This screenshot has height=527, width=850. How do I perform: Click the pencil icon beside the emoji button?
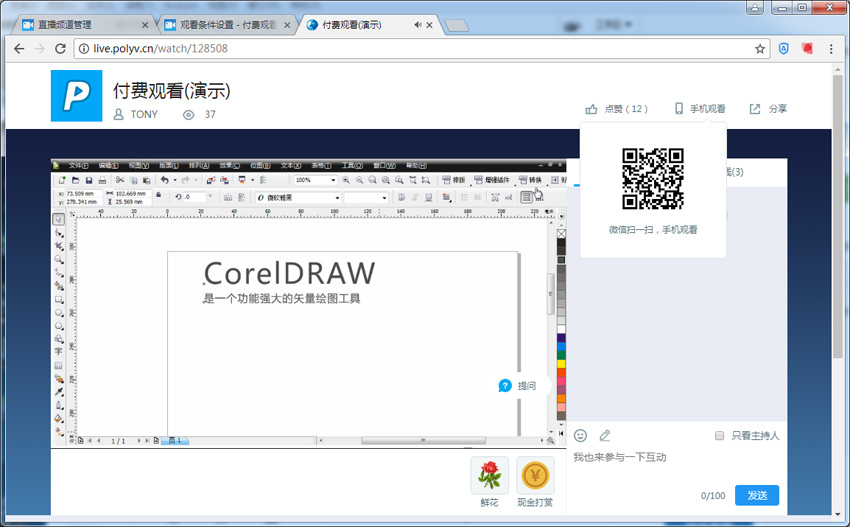[605, 435]
